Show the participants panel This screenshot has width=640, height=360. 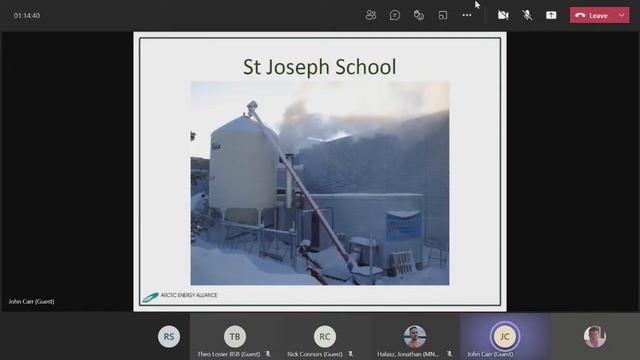click(x=371, y=16)
